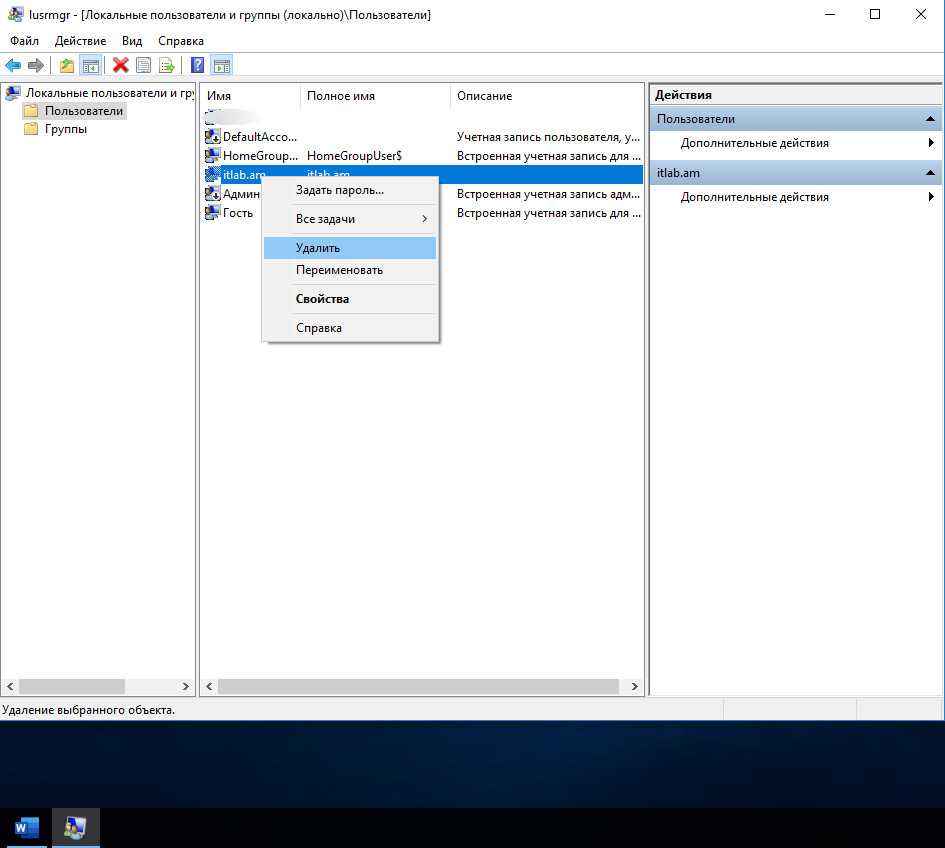Sort by the "Описание" column header
945x848 pixels.
(x=484, y=96)
